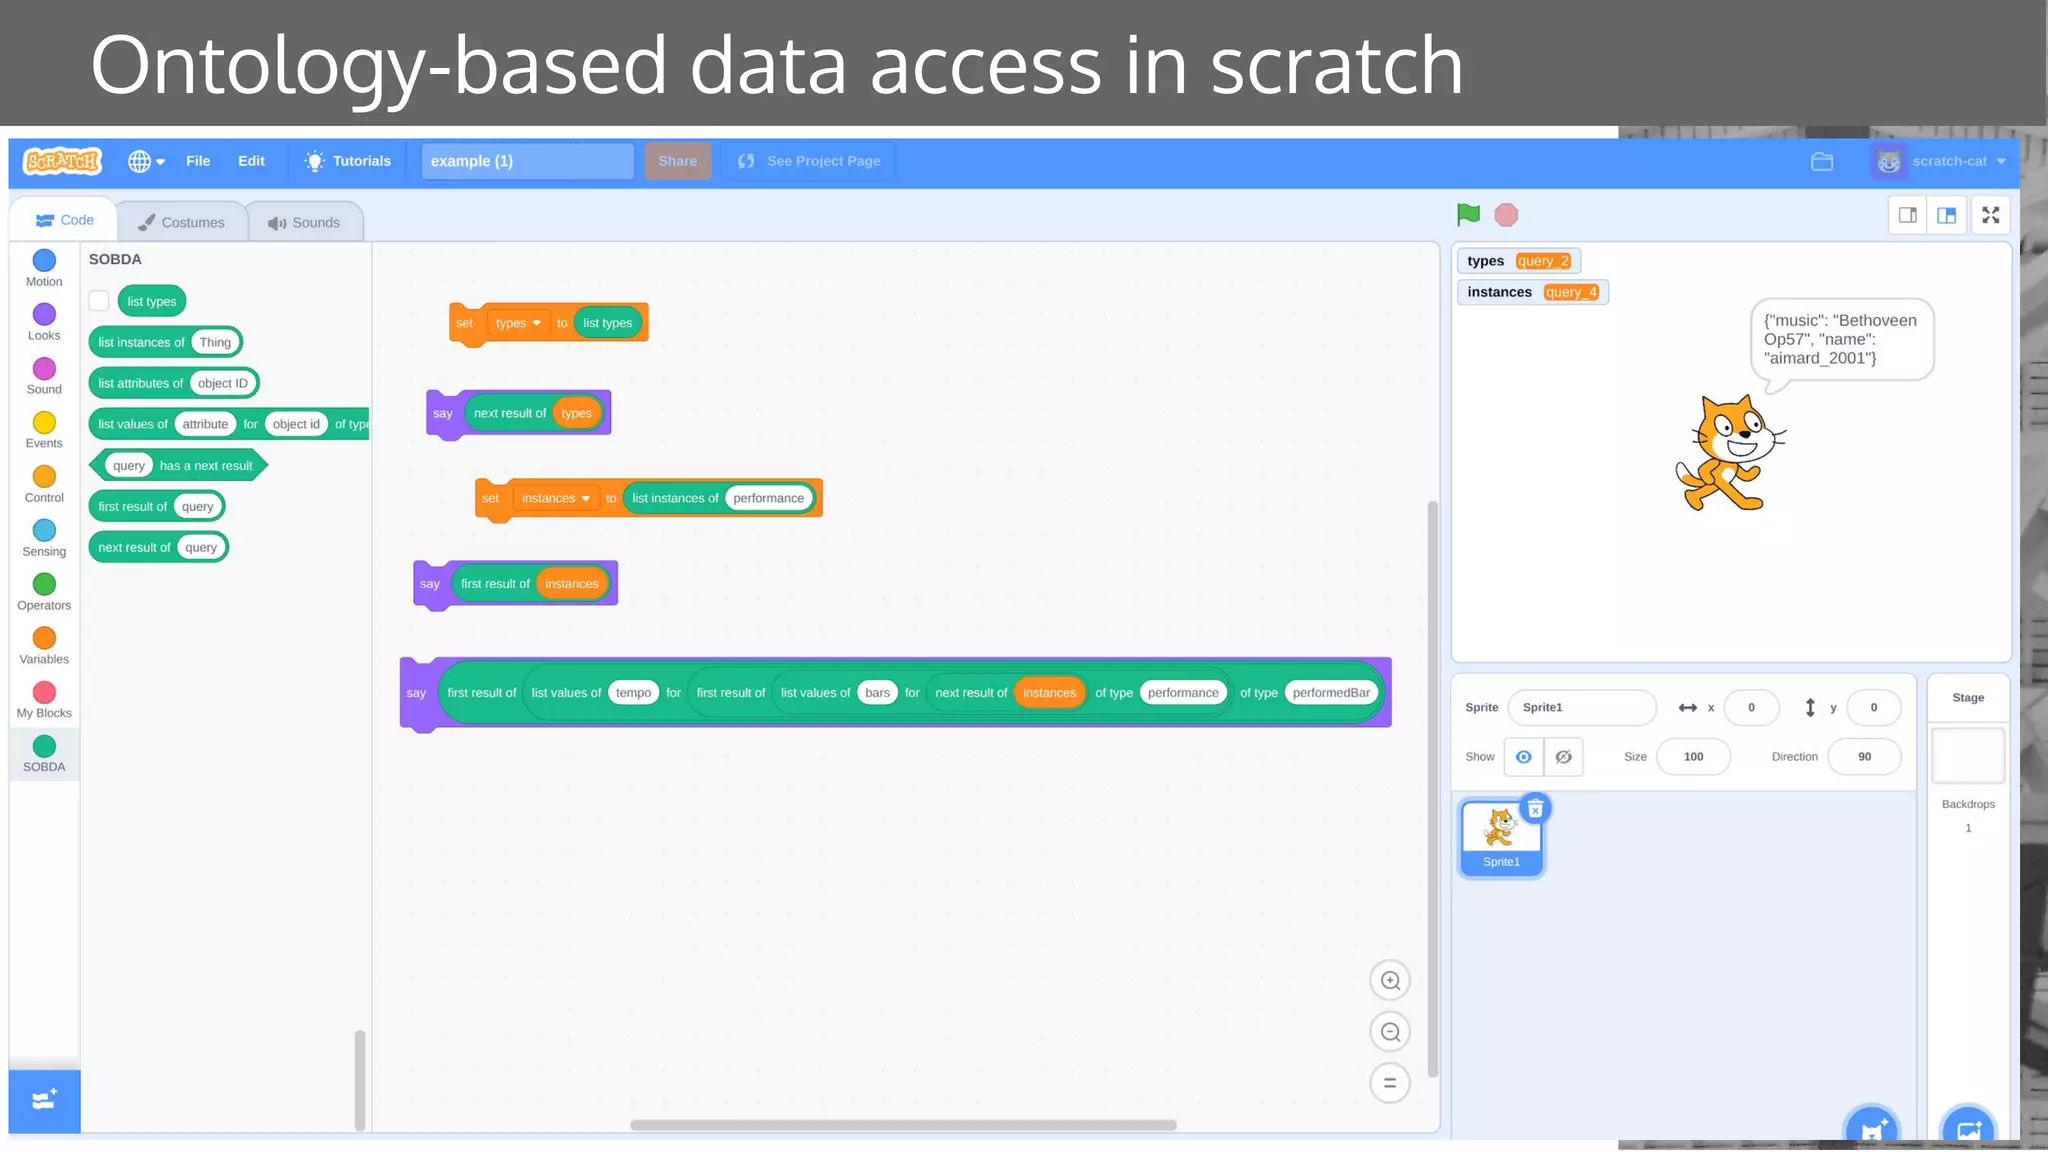Select the Events block category
This screenshot has height=1152, width=2048.
(x=44, y=430)
